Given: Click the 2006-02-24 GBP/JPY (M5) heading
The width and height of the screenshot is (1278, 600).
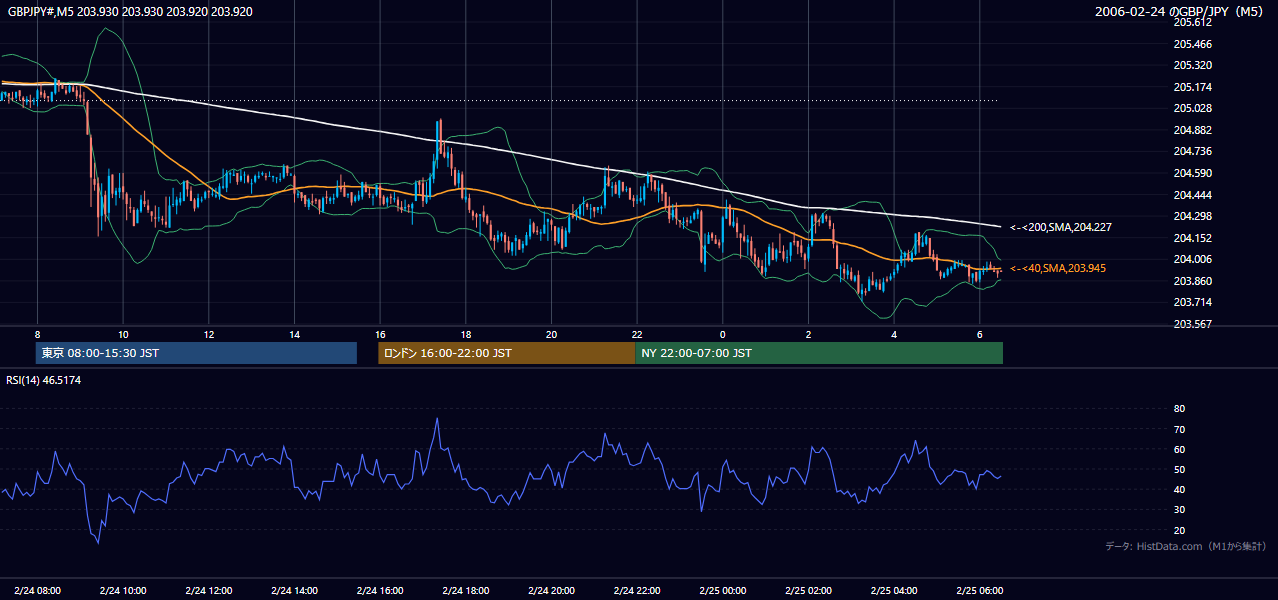Looking at the screenshot, I should [x=1181, y=12].
